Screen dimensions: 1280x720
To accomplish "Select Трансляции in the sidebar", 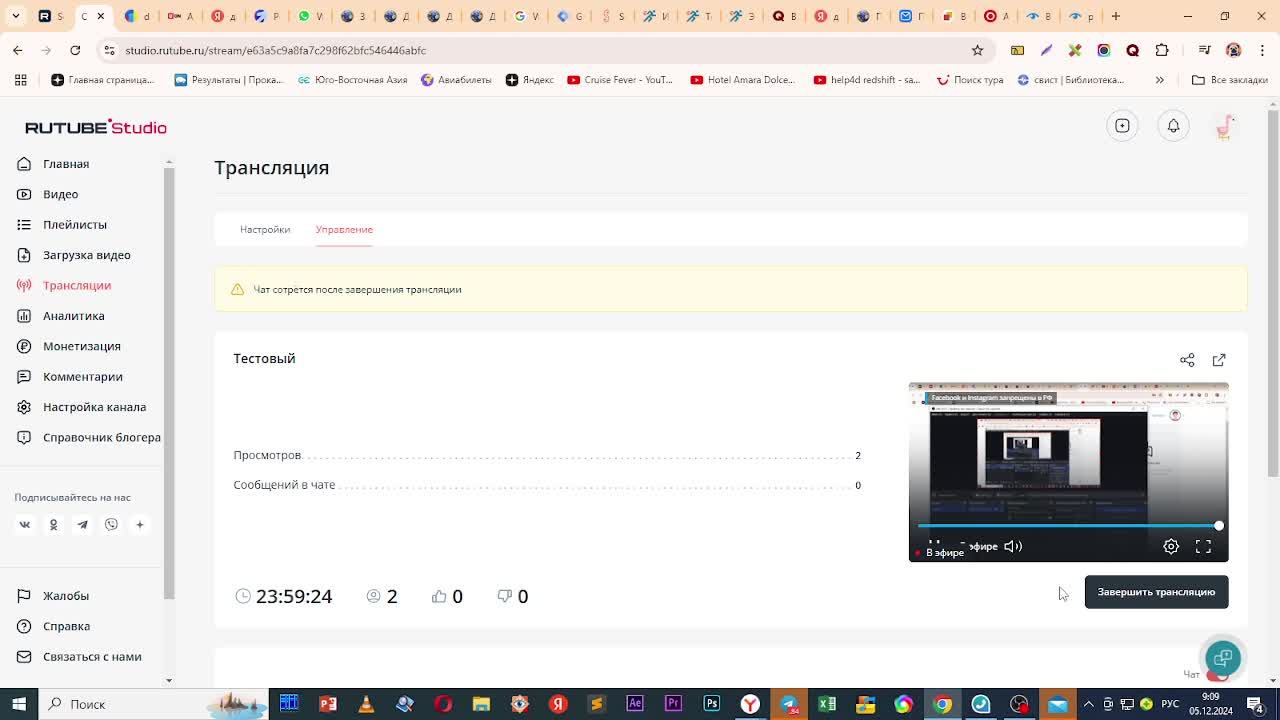I will 64,285.
